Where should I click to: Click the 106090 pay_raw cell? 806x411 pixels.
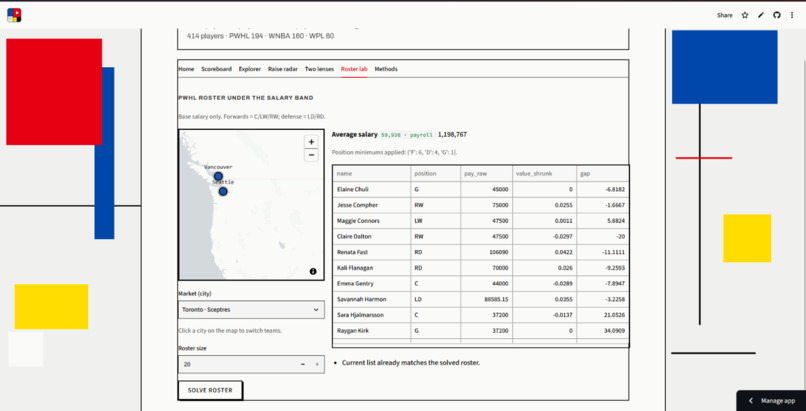click(x=486, y=252)
